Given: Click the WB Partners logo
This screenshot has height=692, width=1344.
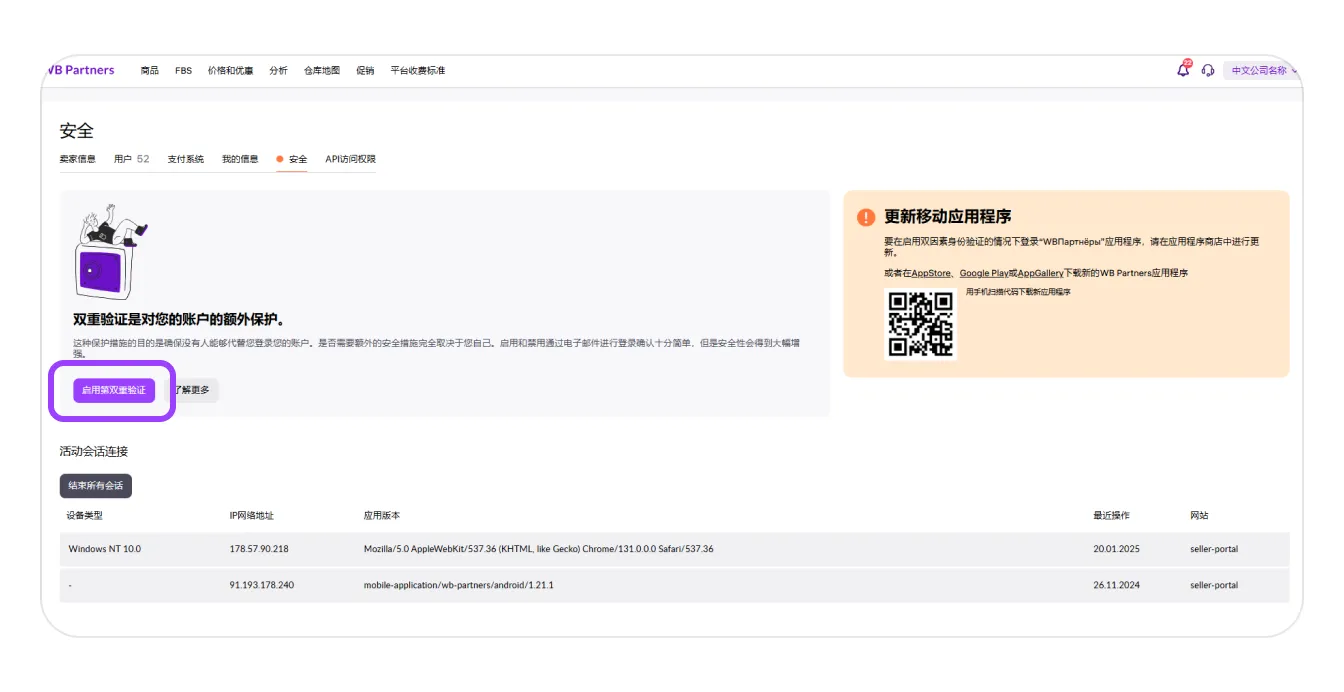Looking at the screenshot, I should tap(82, 70).
